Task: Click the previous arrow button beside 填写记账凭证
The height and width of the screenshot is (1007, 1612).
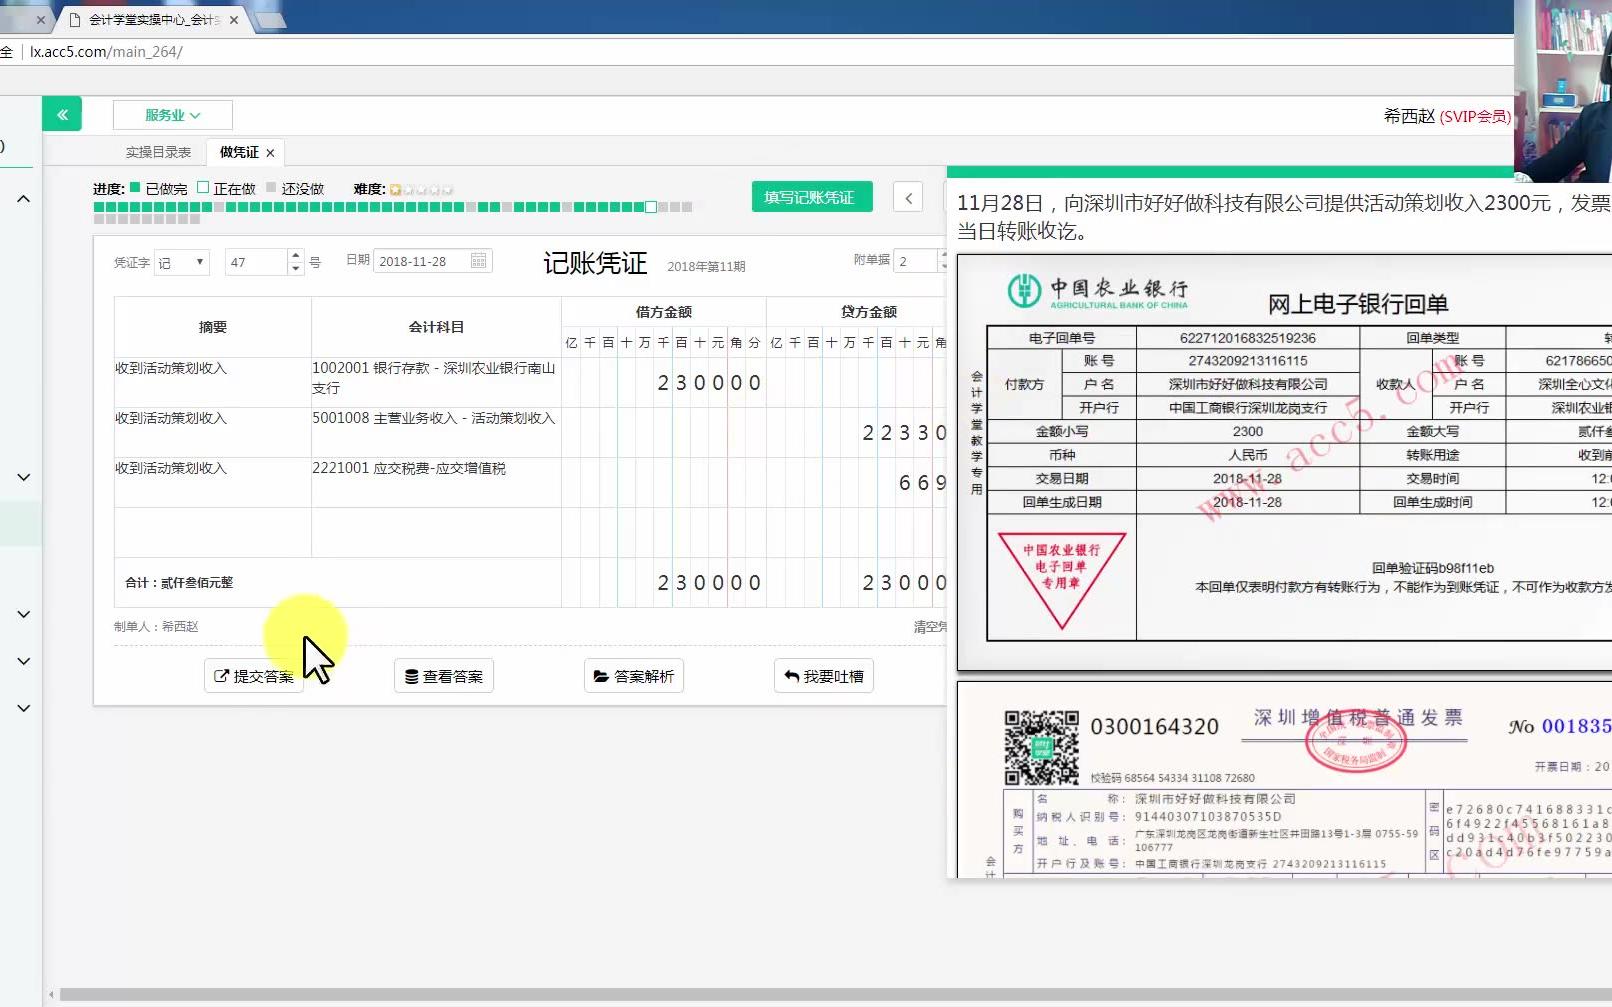Action: (x=908, y=197)
